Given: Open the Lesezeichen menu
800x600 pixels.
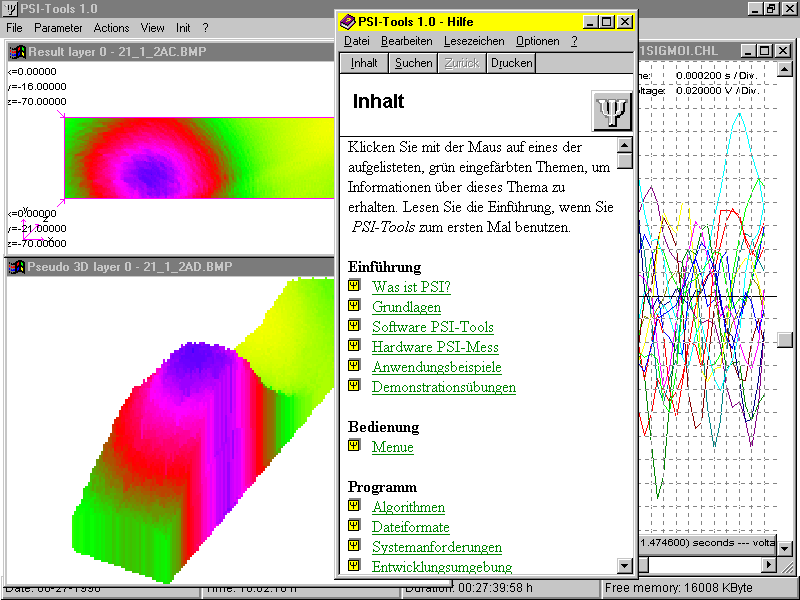Looking at the screenshot, I should (473, 41).
